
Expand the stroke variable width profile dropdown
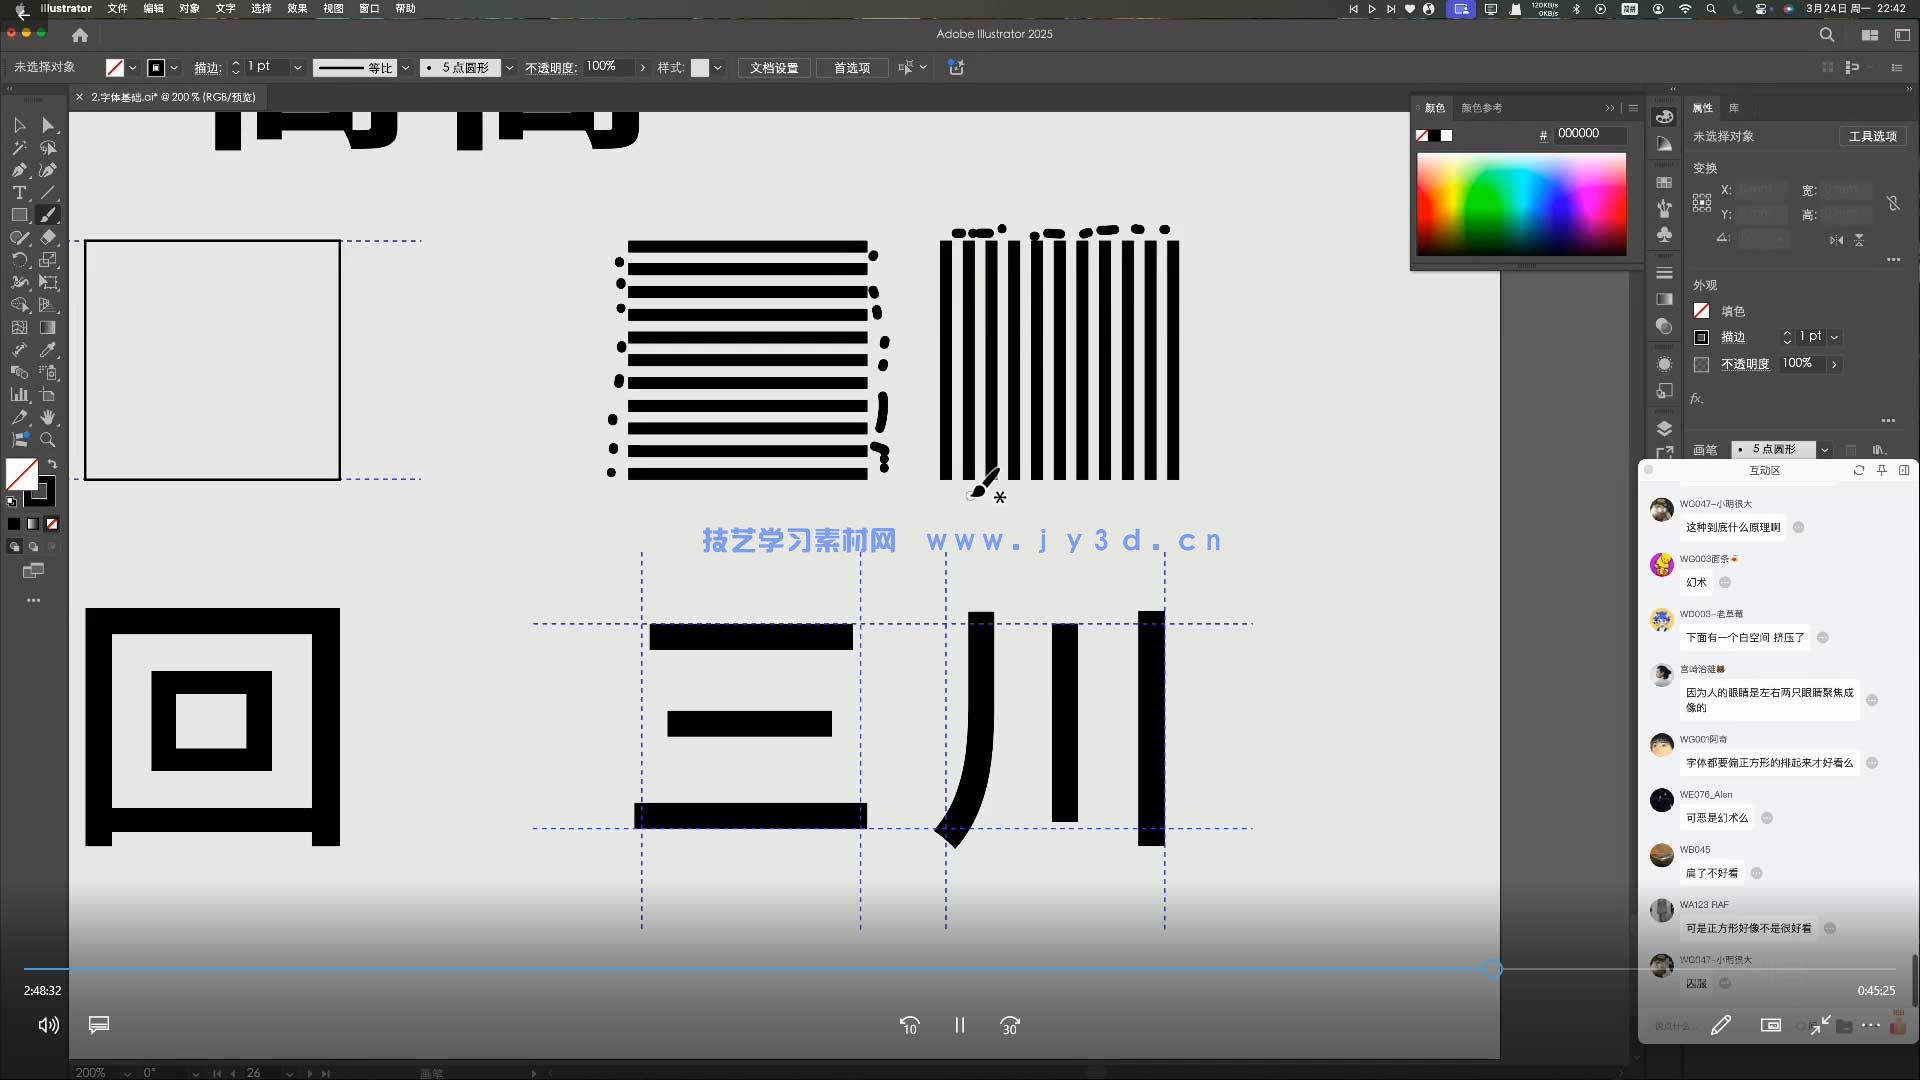tap(405, 67)
